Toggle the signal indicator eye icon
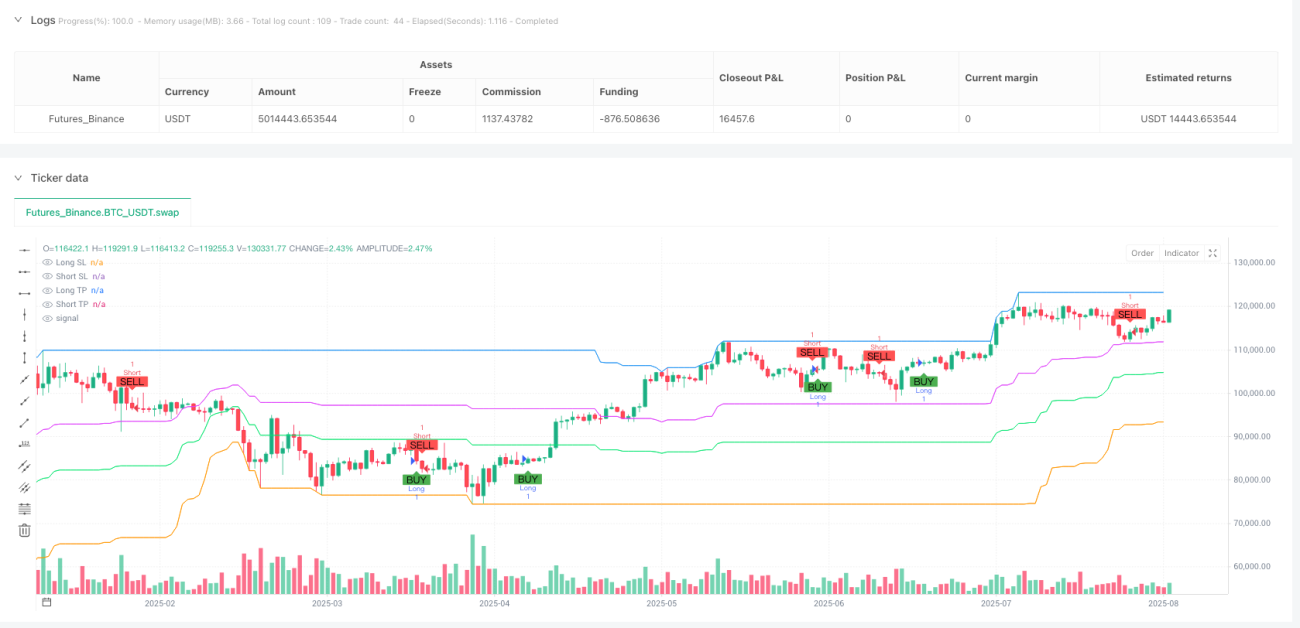 pos(47,318)
